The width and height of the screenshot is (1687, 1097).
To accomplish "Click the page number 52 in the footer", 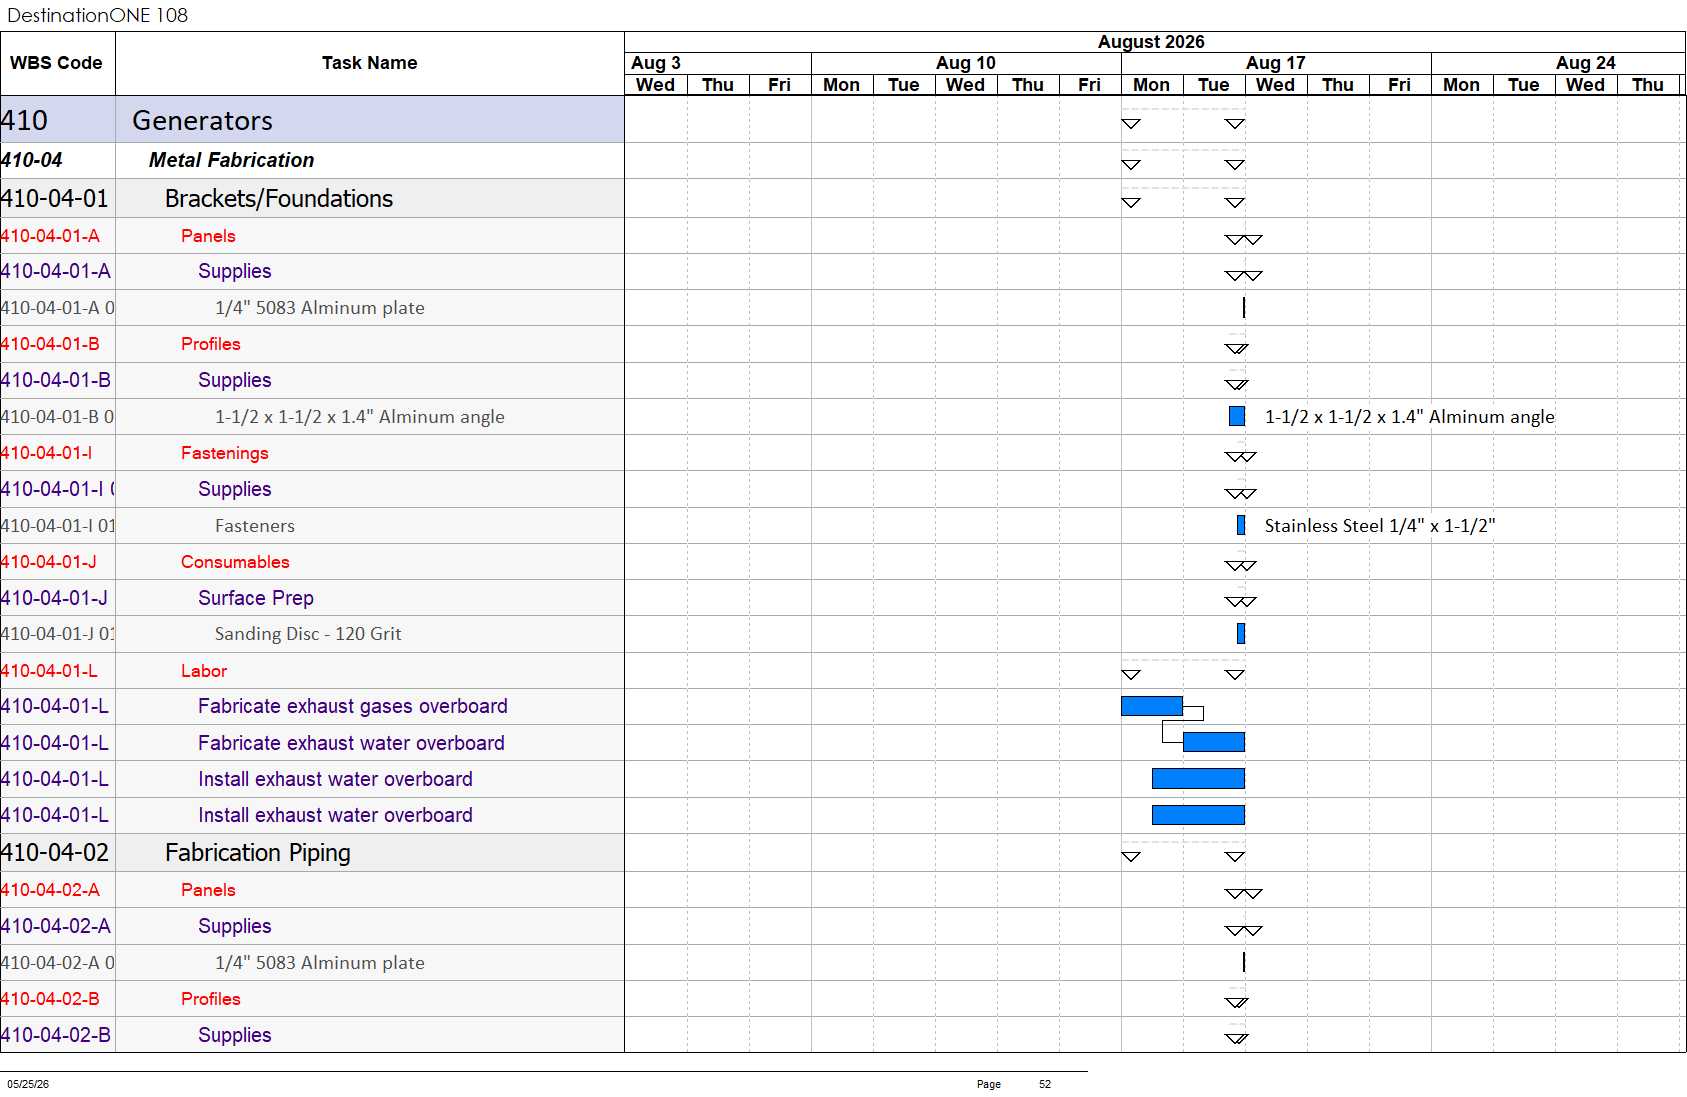I will click(1045, 1084).
